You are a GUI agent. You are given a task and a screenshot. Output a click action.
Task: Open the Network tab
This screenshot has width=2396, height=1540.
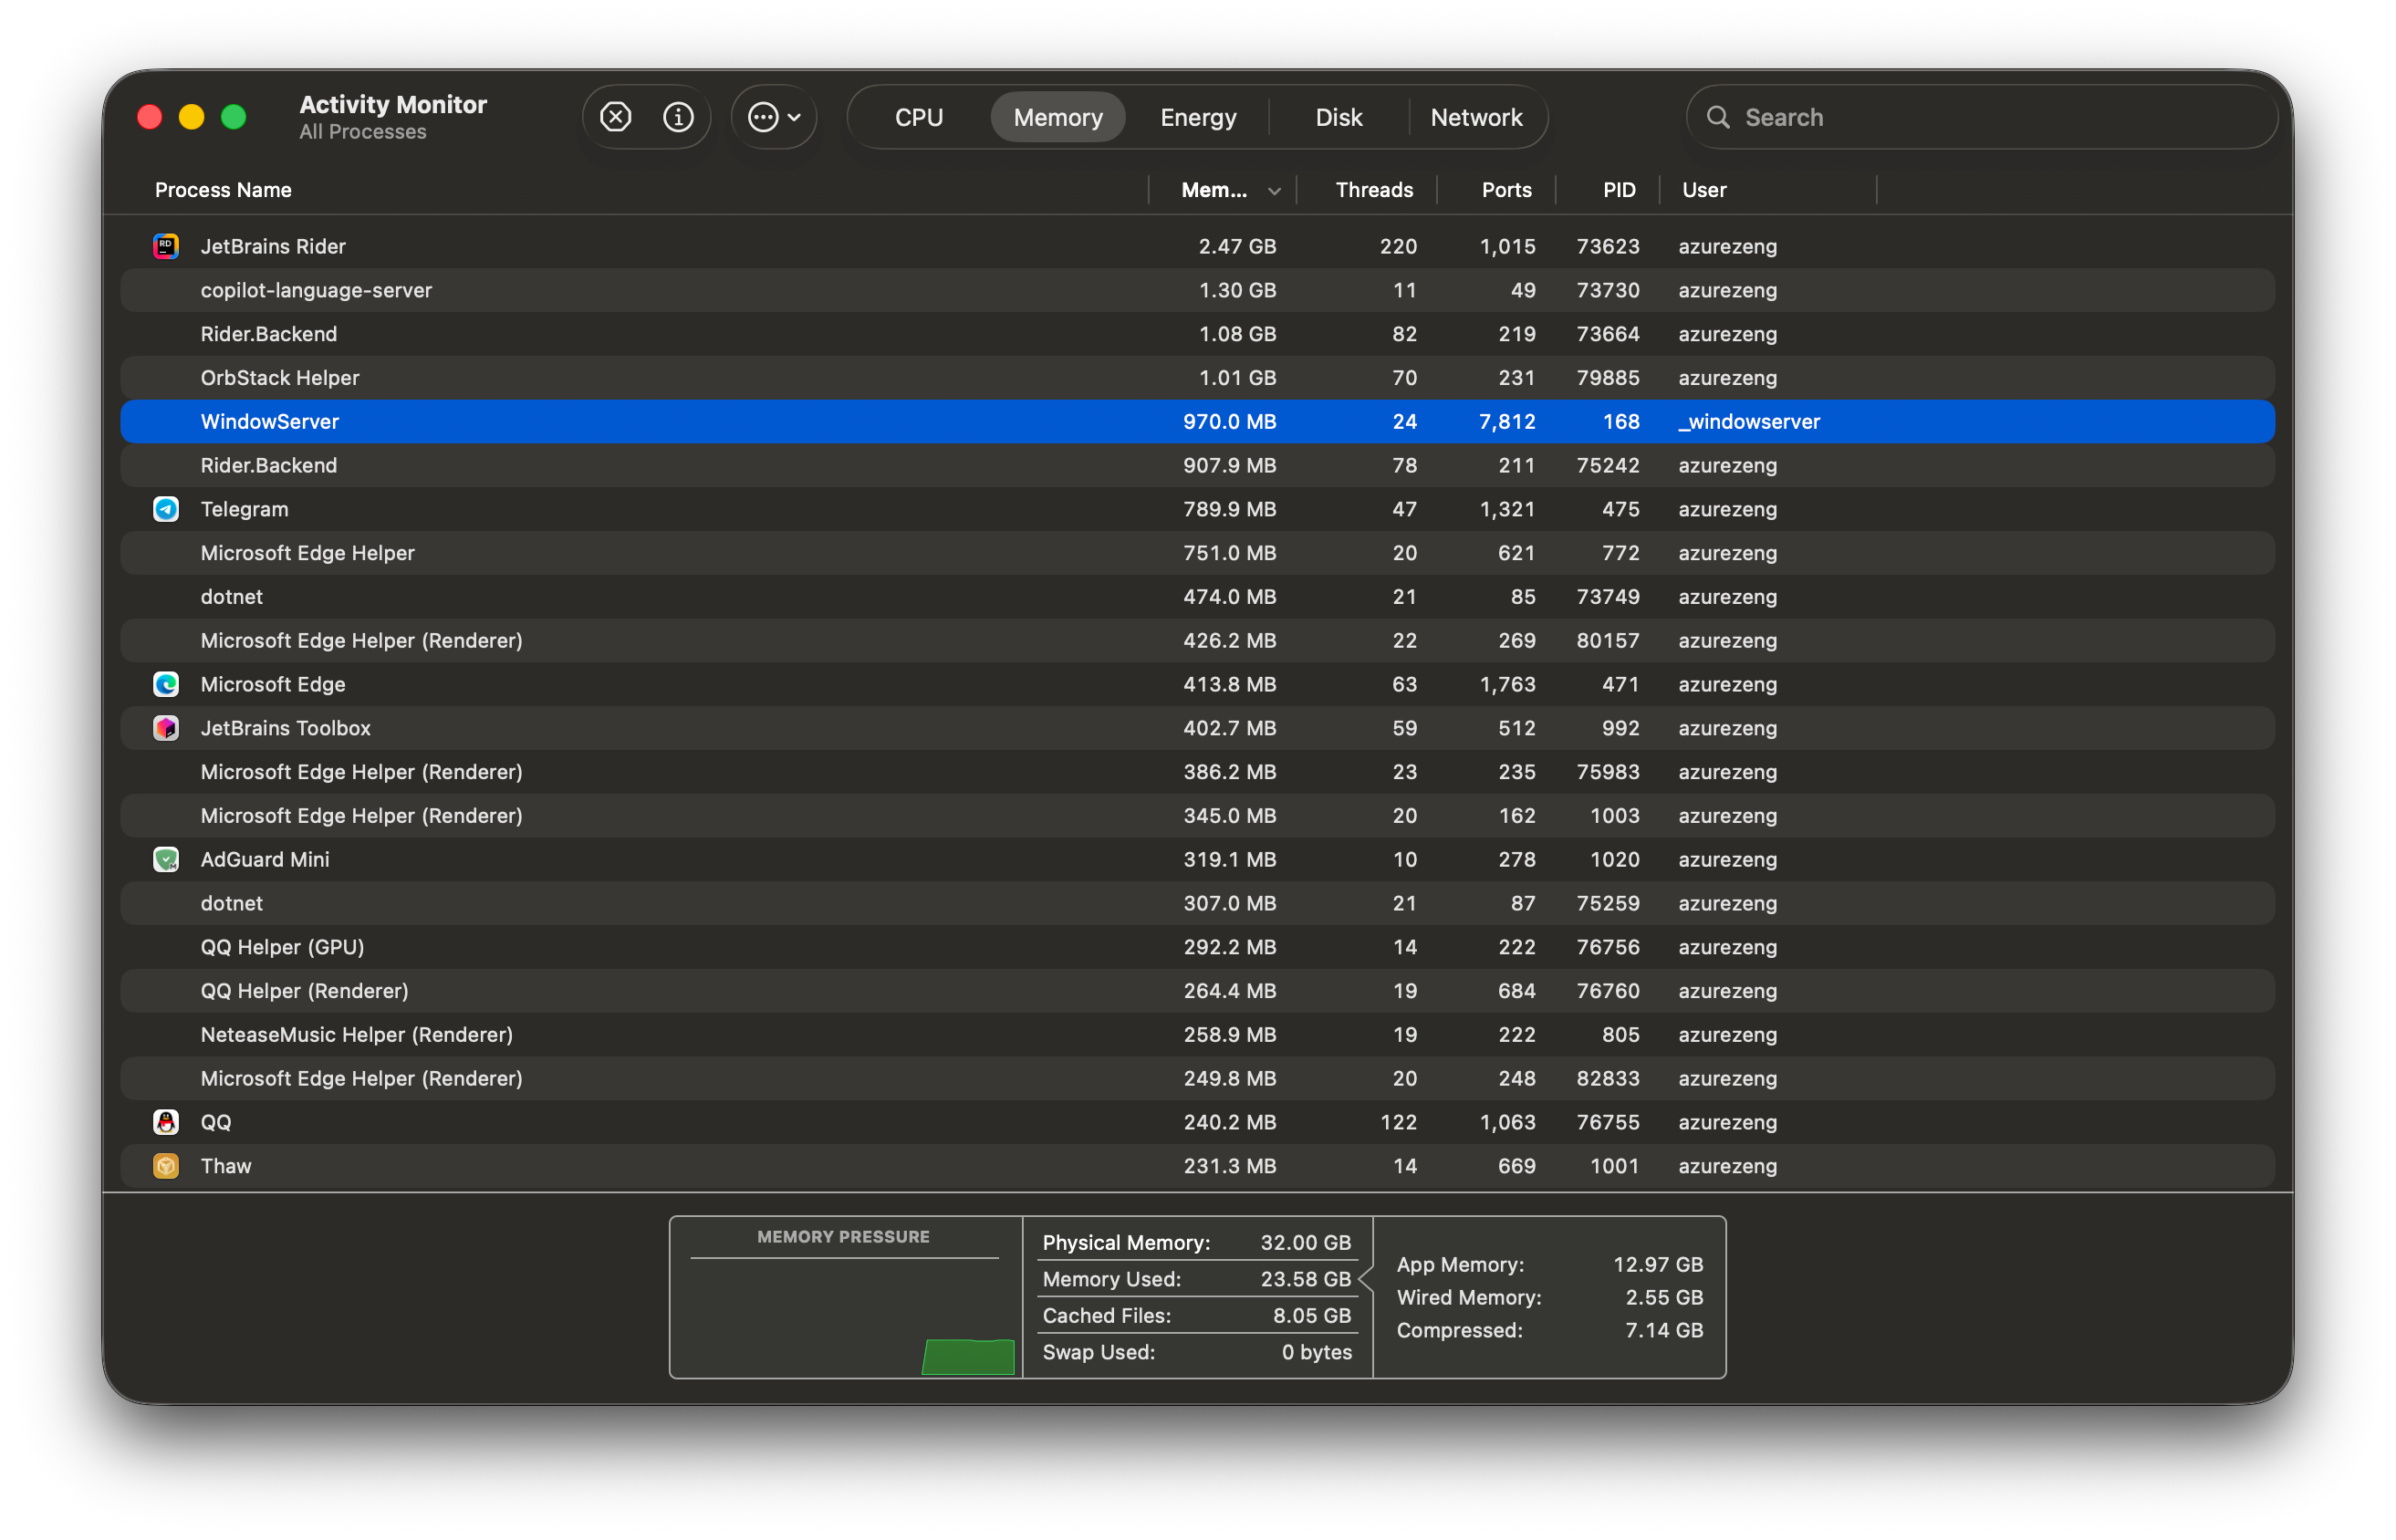click(x=1476, y=117)
